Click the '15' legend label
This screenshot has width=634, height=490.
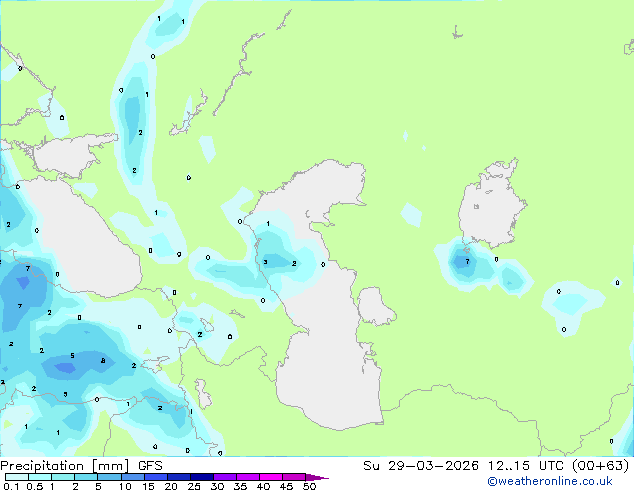148,486
